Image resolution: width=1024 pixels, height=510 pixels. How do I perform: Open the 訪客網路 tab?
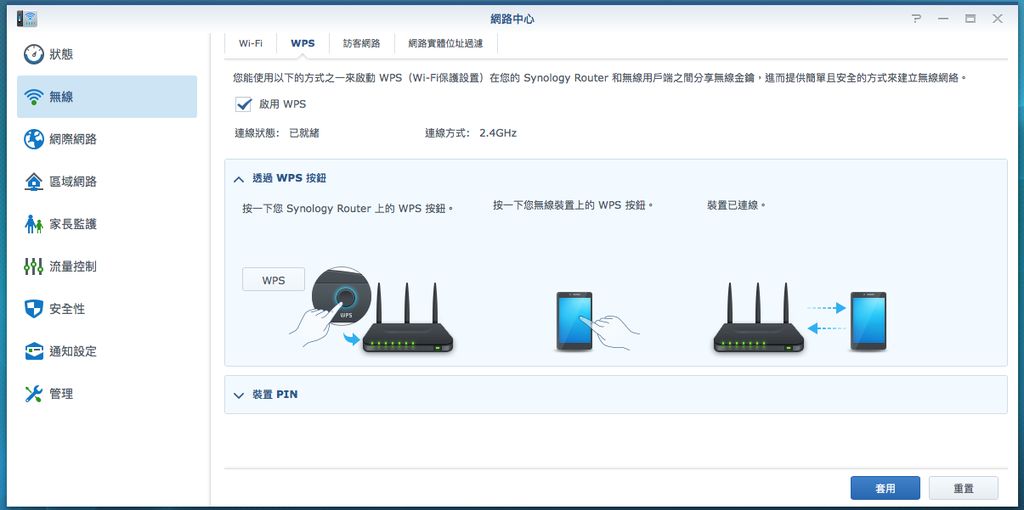(361, 43)
